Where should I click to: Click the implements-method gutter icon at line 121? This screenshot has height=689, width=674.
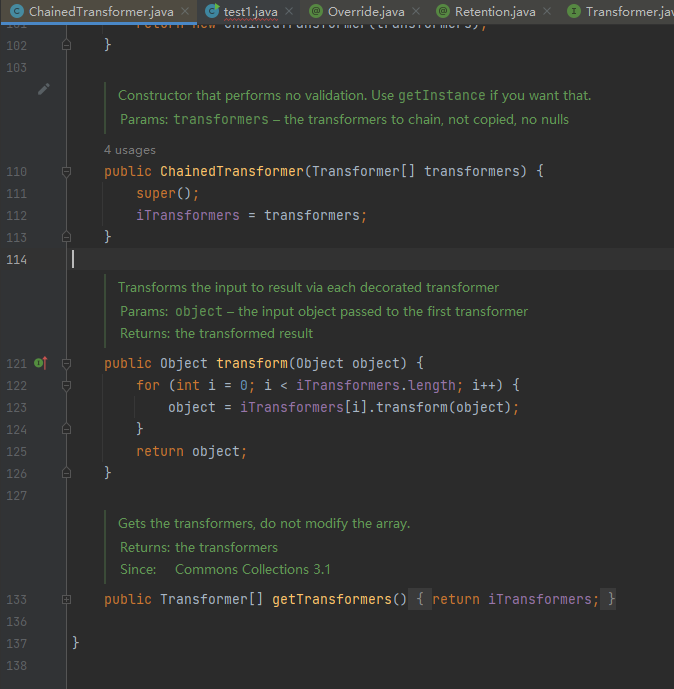tap(40, 363)
